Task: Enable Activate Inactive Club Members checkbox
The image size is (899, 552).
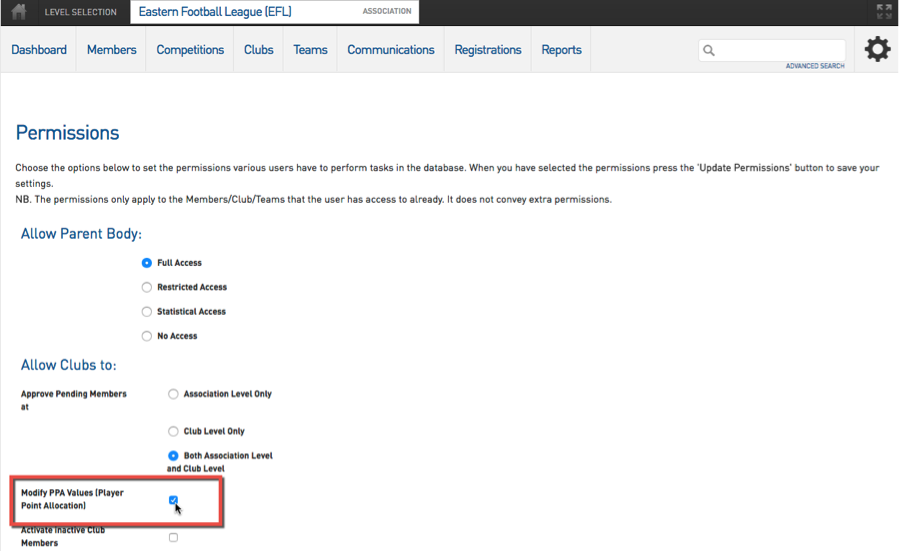Action: click(x=173, y=537)
